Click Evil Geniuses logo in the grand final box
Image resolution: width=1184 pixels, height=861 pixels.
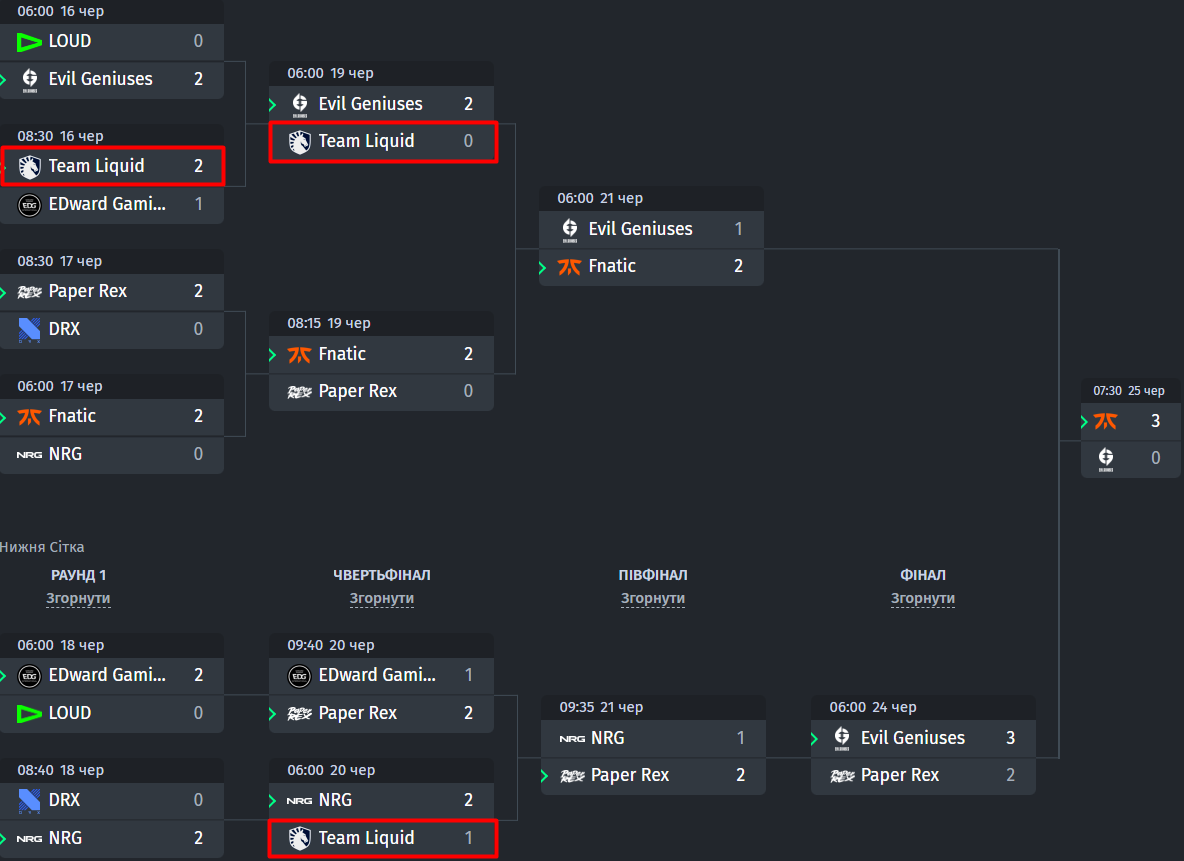pos(1105,458)
